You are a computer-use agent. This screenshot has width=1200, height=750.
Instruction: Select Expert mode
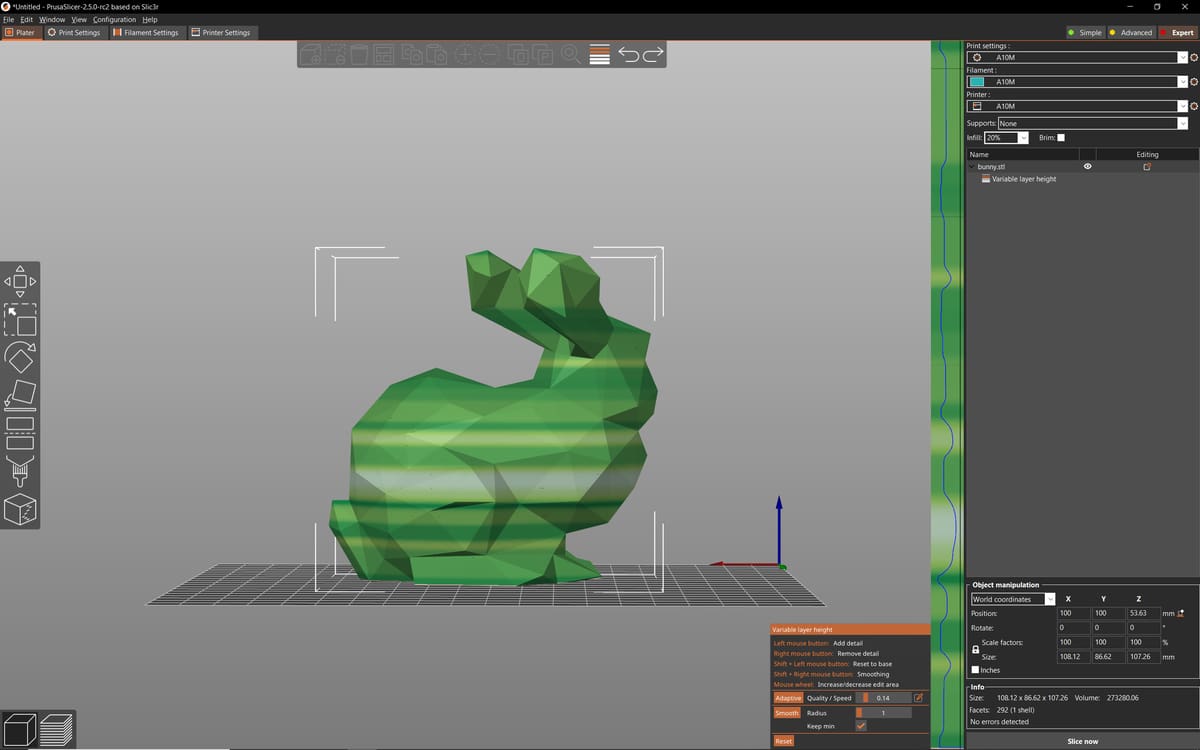pyautogui.click(x=1176, y=32)
